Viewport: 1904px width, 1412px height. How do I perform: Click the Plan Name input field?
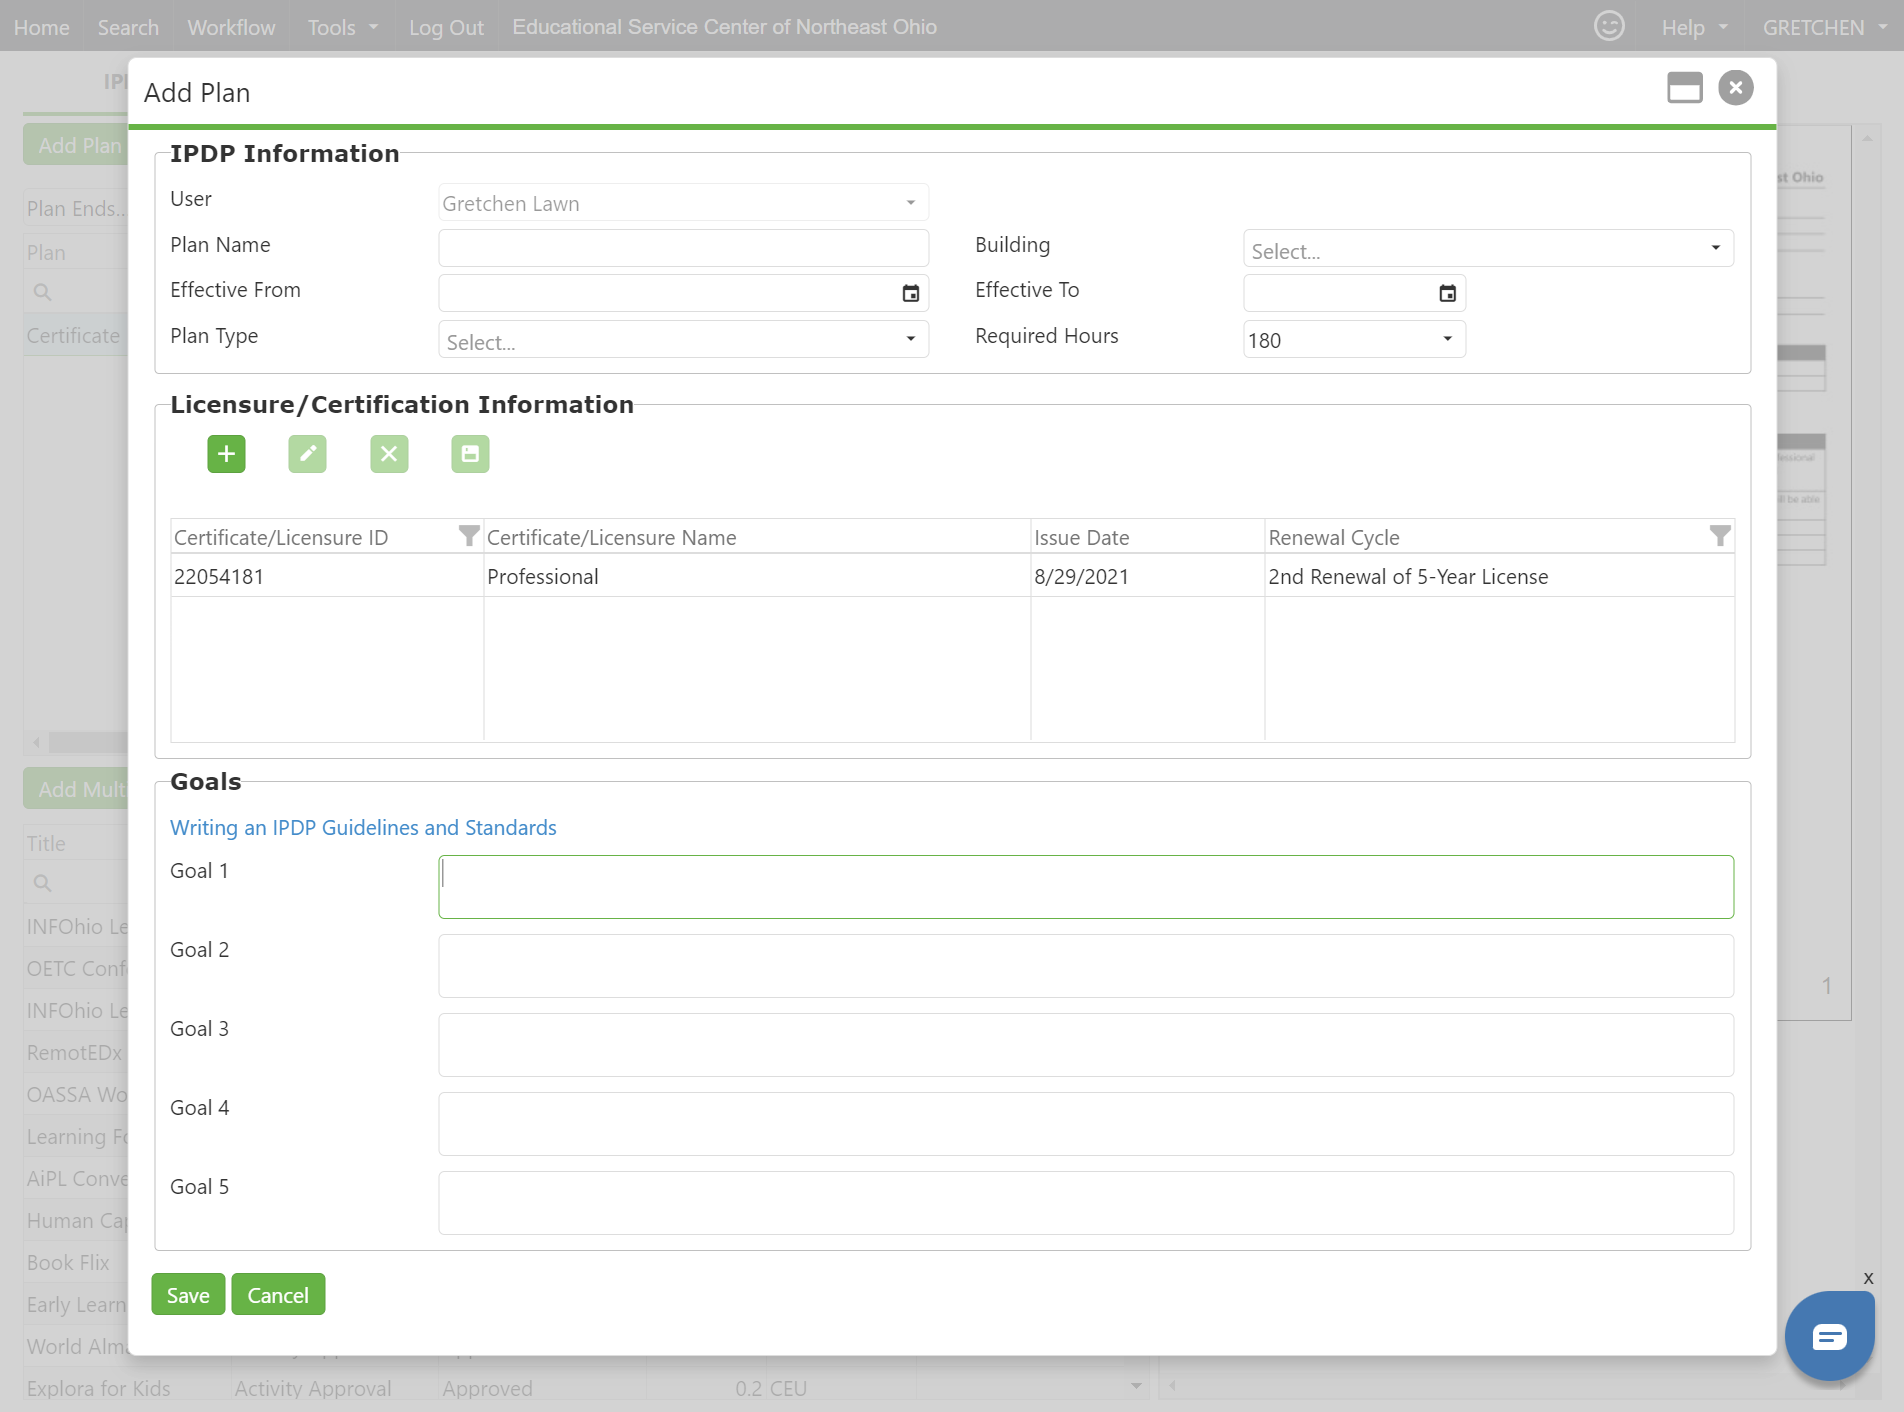click(x=684, y=248)
